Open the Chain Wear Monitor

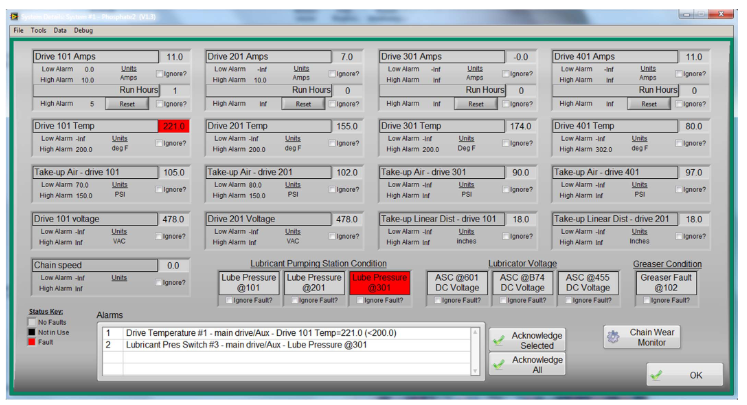click(x=642, y=337)
